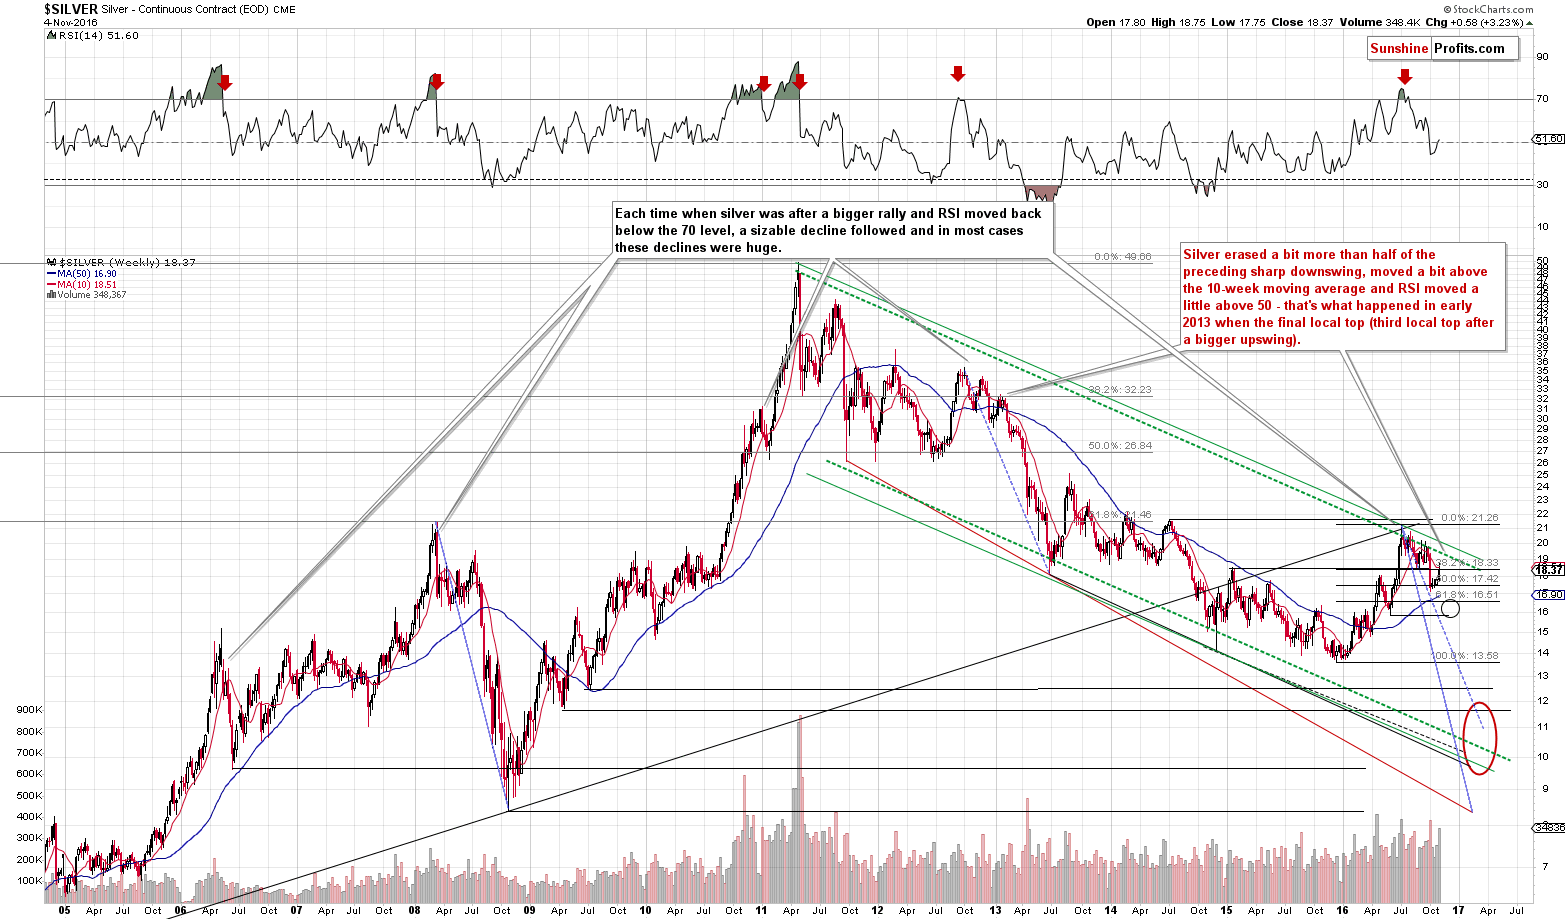Click the '13' year label on the time axis
The image size is (1565, 919).
click(995, 911)
